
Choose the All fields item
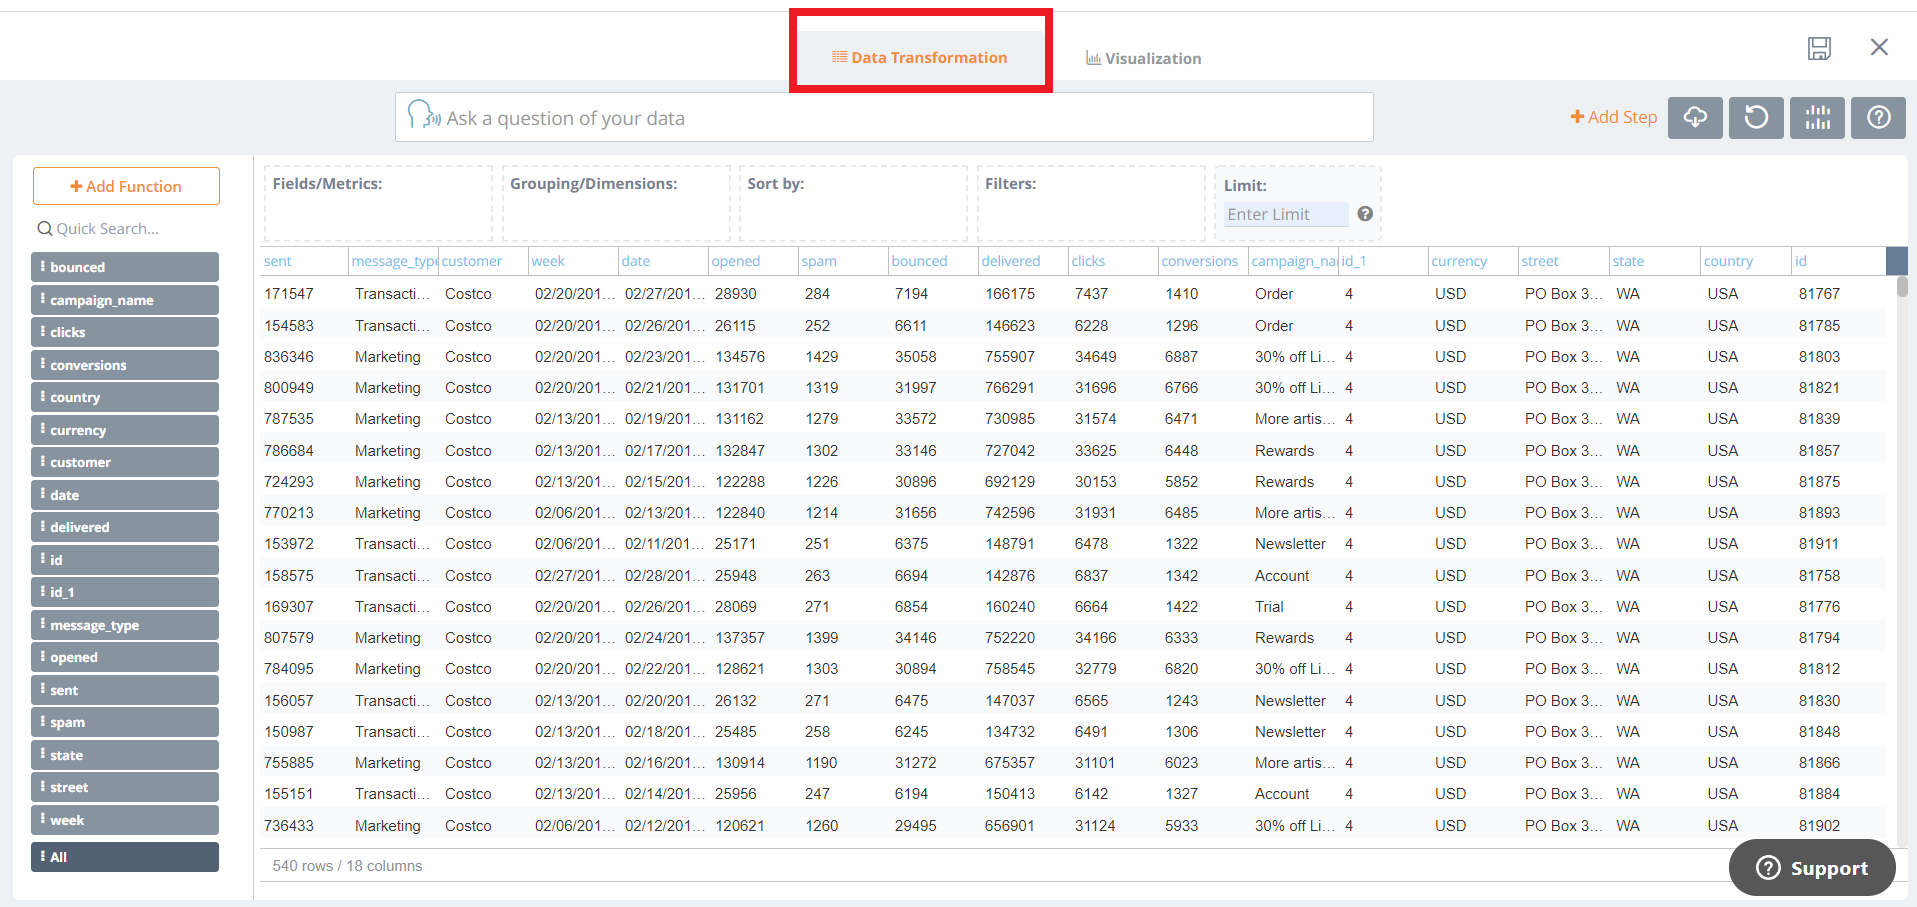coord(125,857)
